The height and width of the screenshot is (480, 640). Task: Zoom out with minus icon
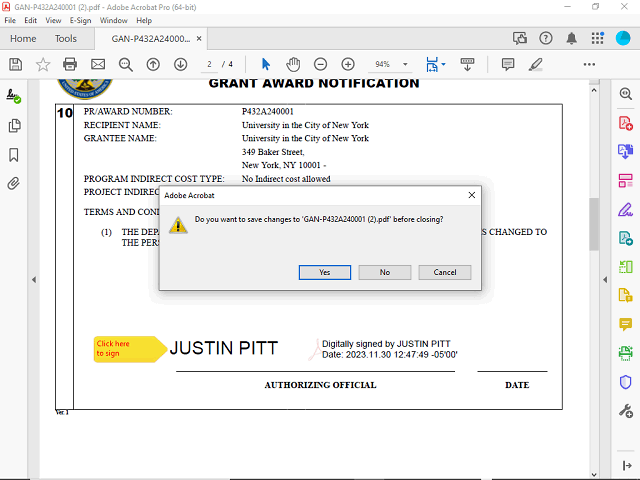(x=320, y=64)
